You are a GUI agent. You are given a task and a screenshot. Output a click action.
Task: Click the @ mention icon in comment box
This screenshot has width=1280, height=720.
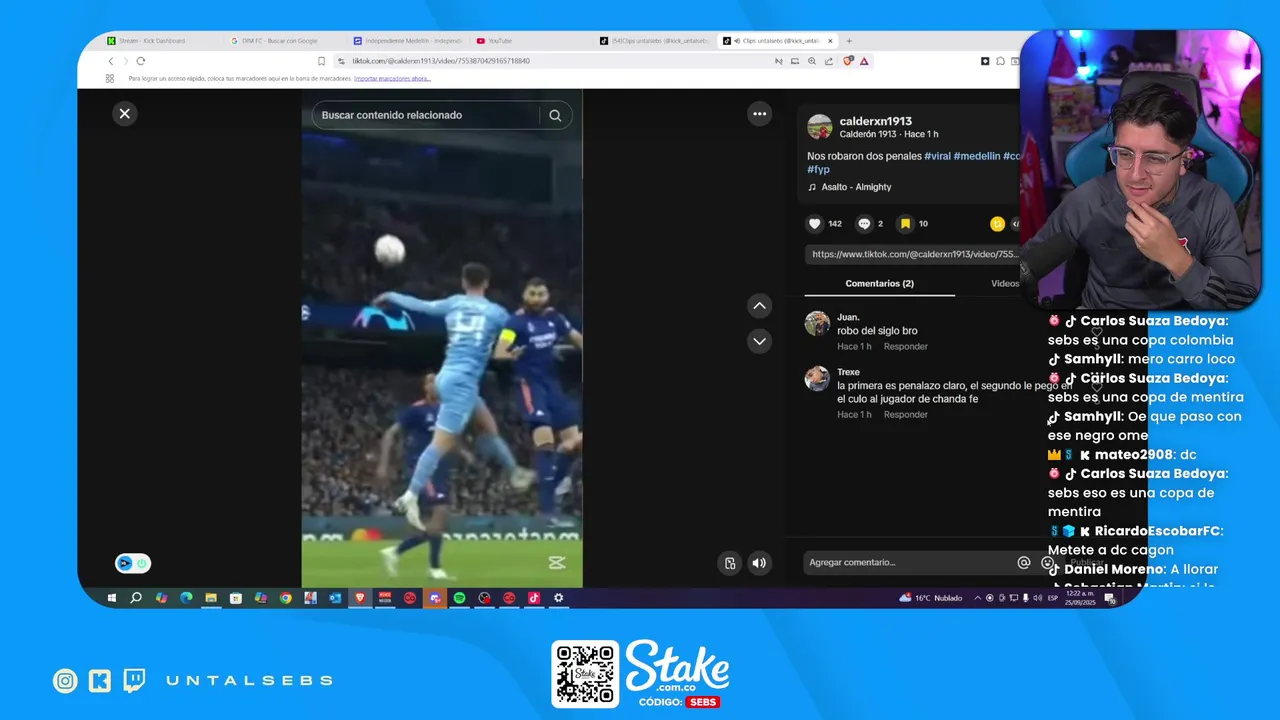coord(1023,563)
